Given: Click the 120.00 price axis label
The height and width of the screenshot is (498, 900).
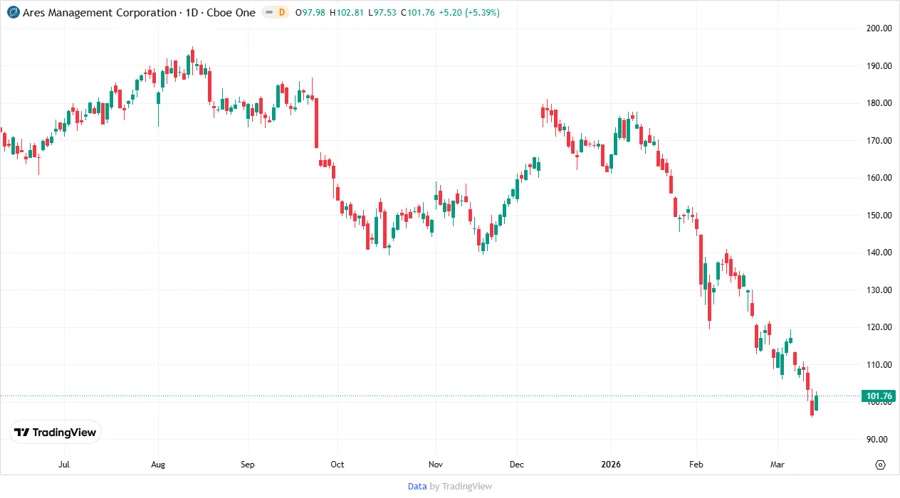Looking at the screenshot, I should [879, 328].
